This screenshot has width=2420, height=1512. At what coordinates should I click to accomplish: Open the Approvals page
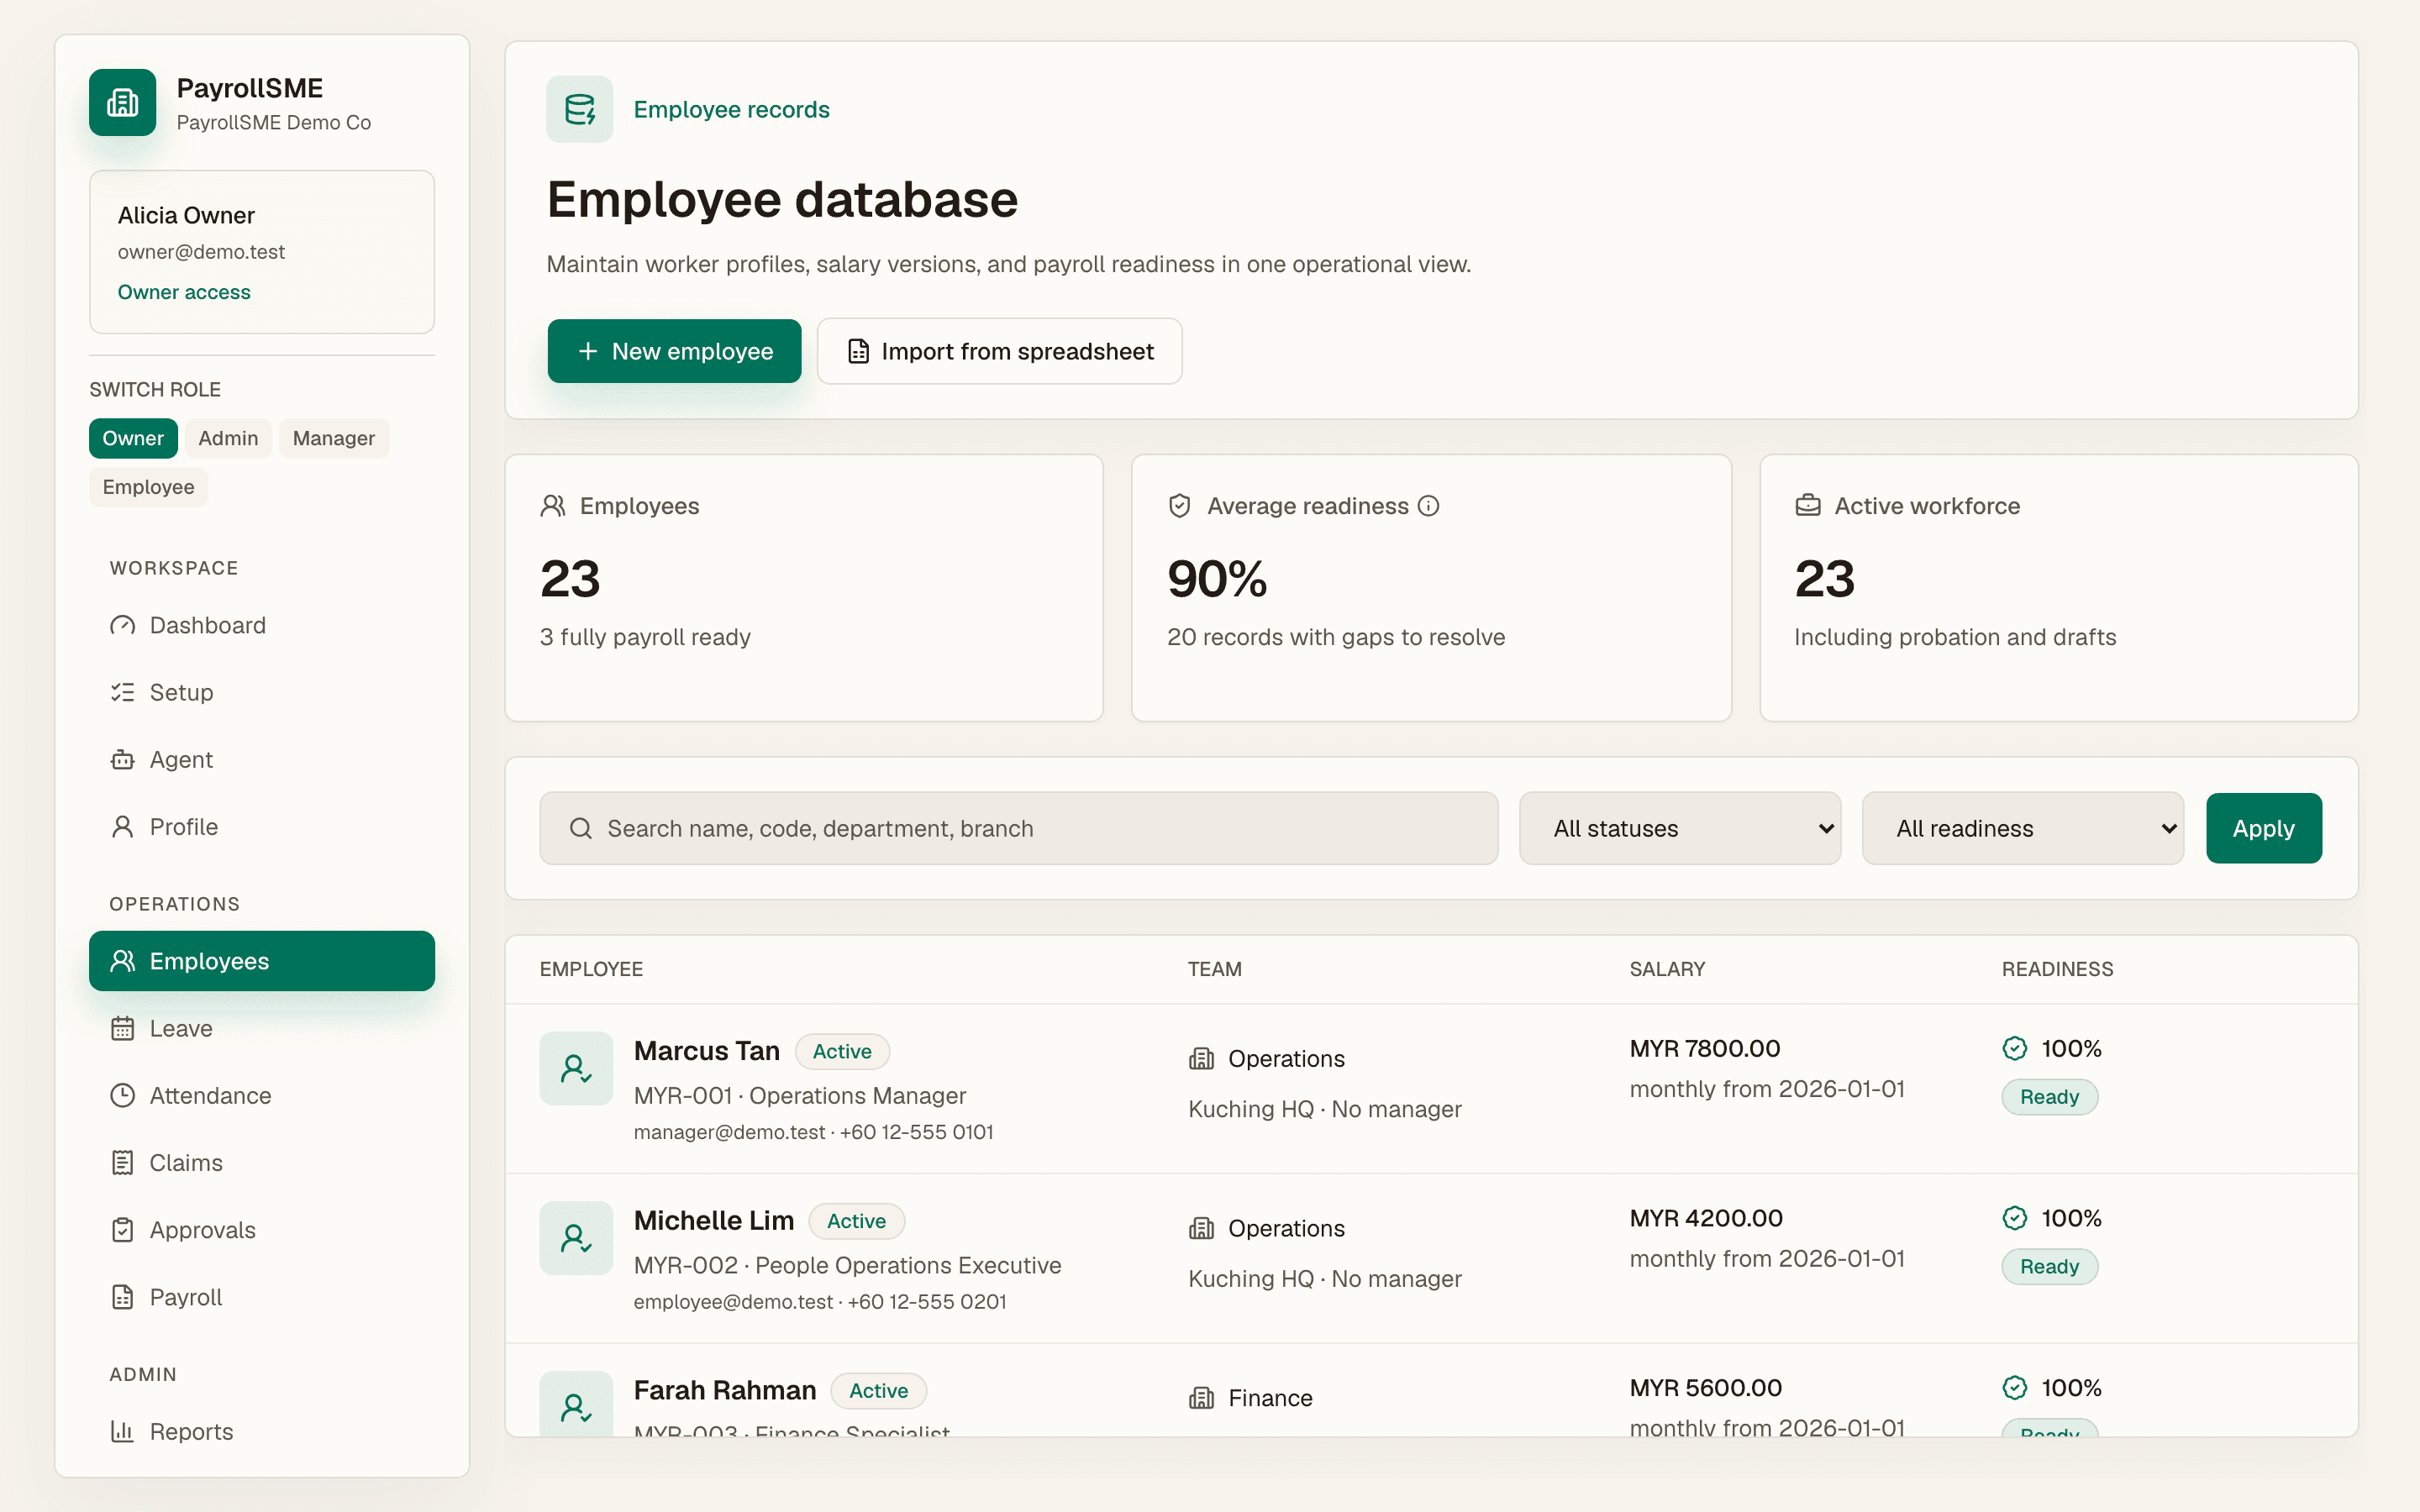262,1230
